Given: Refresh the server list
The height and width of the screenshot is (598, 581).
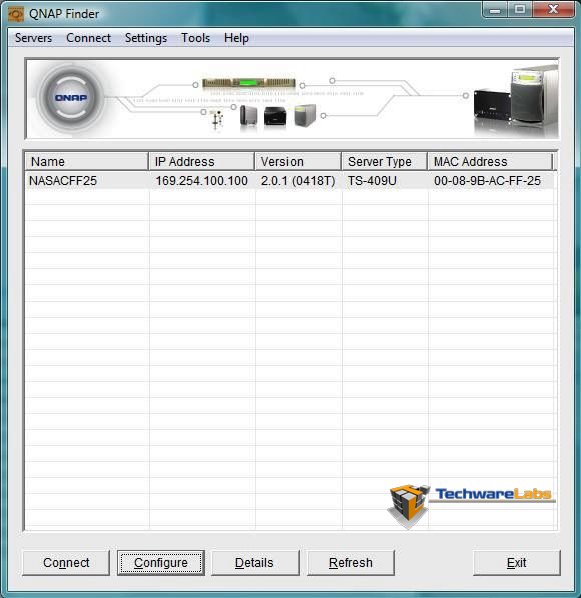Looking at the screenshot, I should [x=351, y=563].
